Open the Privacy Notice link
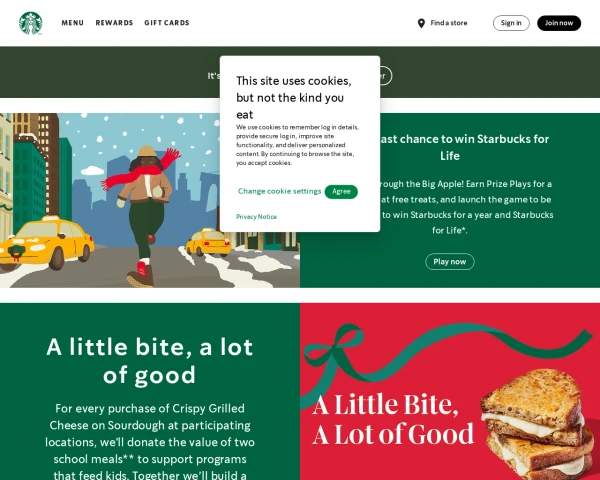 (x=256, y=217)
